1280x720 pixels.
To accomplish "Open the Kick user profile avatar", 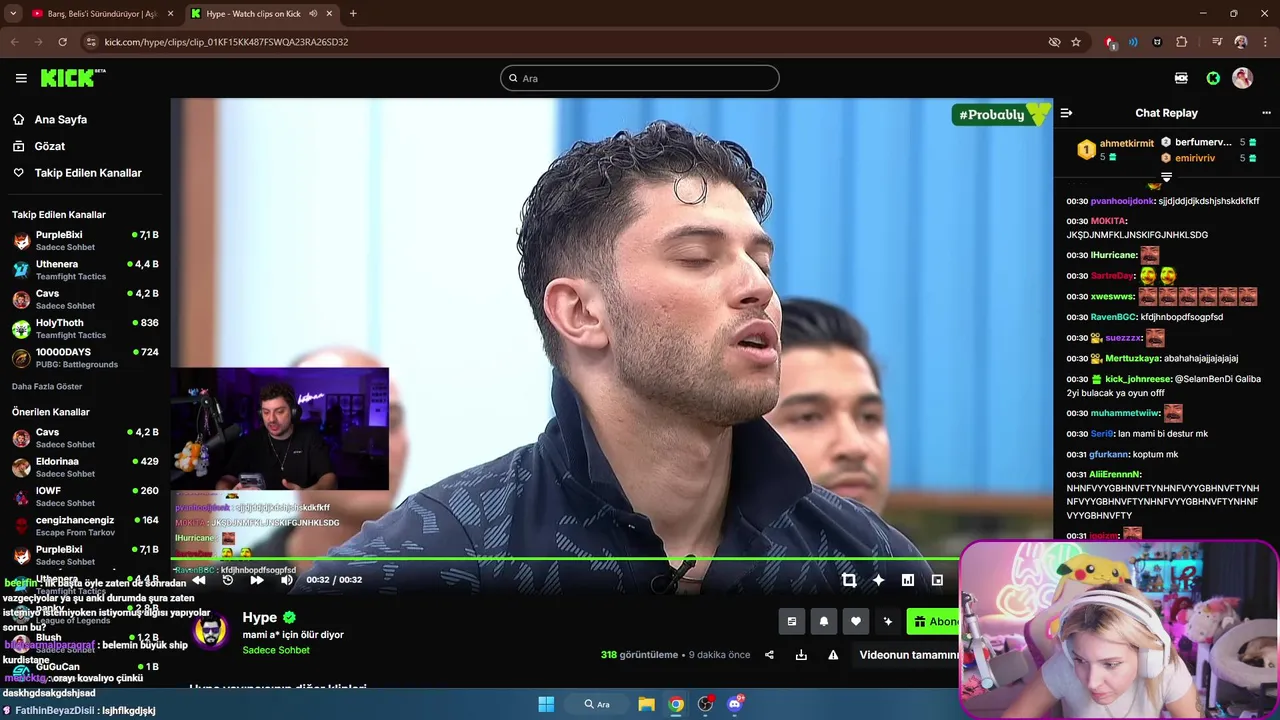I will 1243,78.
